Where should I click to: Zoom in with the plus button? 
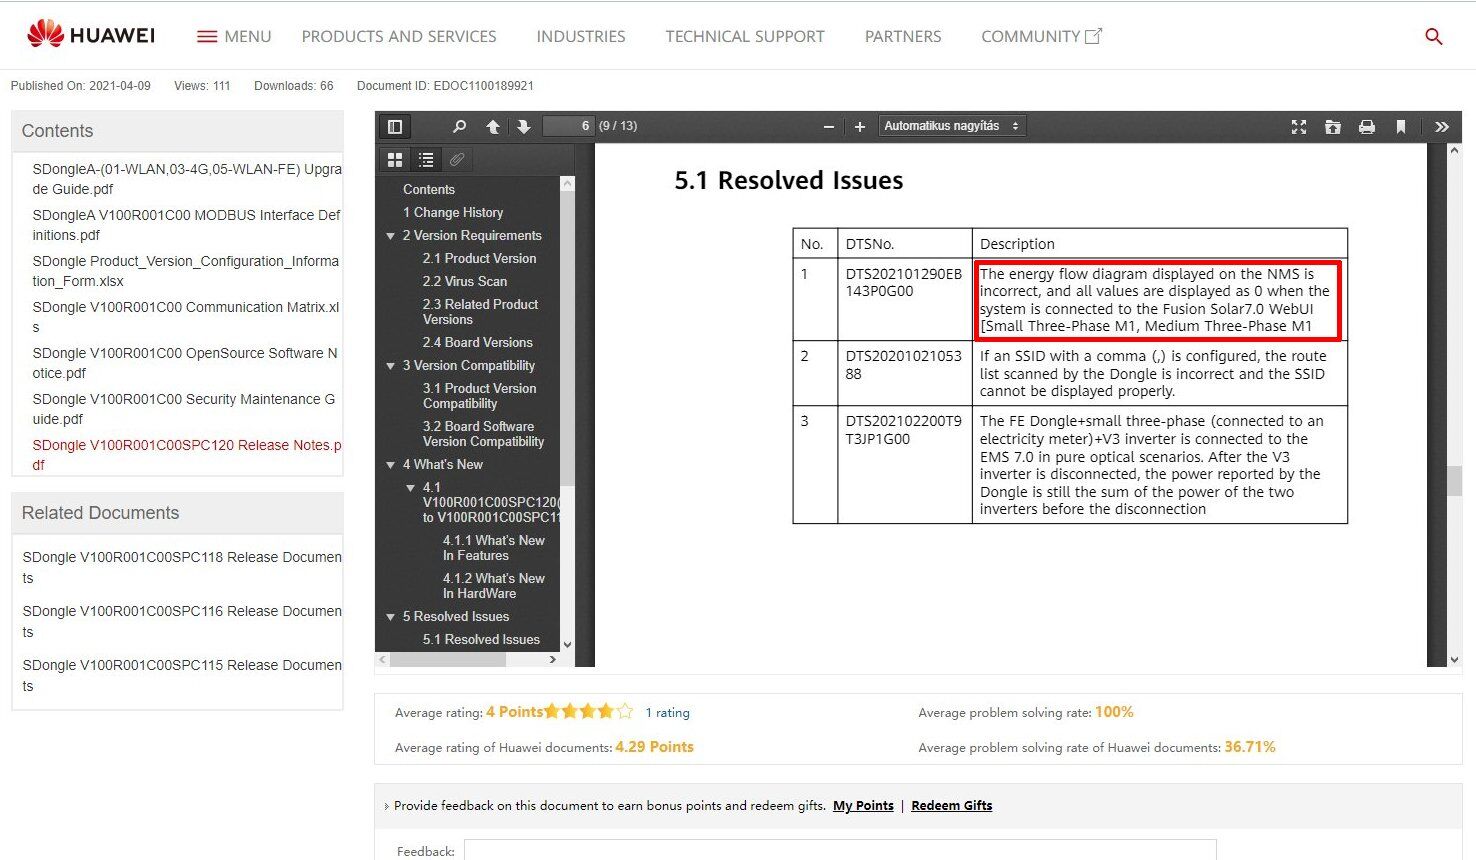coord(859,126)
